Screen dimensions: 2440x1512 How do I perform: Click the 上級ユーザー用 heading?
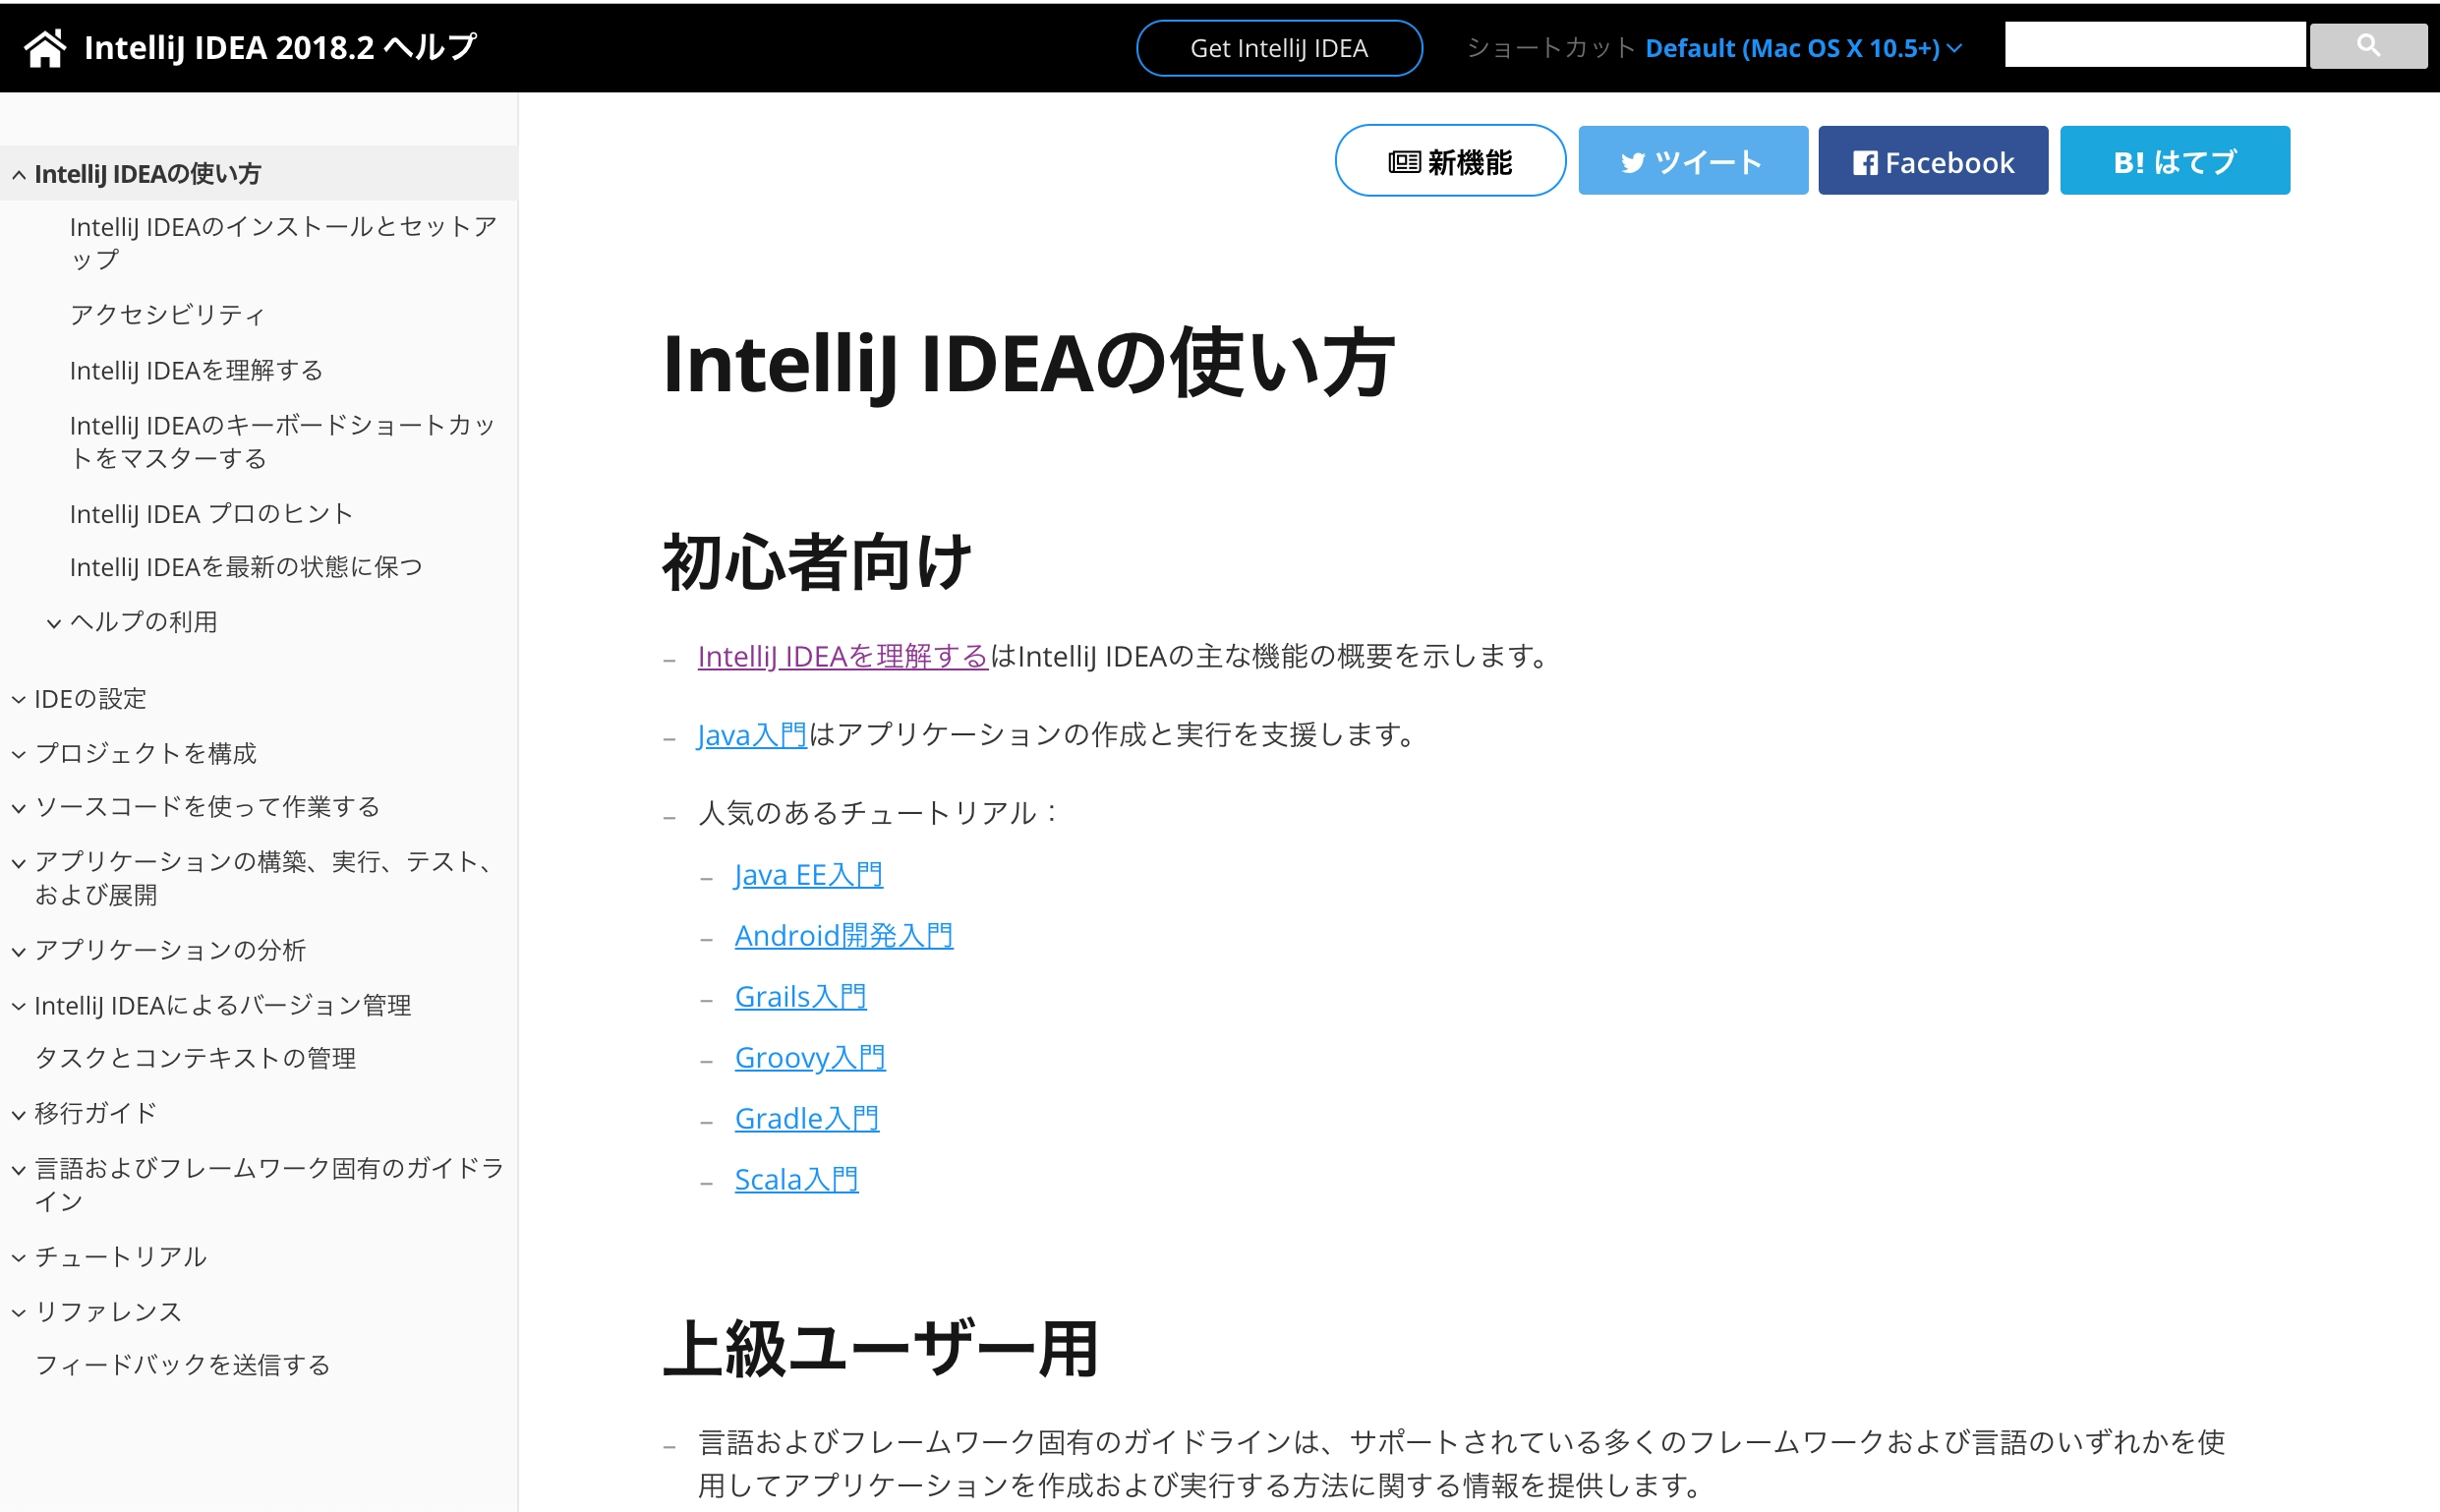(x=880, y=1349)
